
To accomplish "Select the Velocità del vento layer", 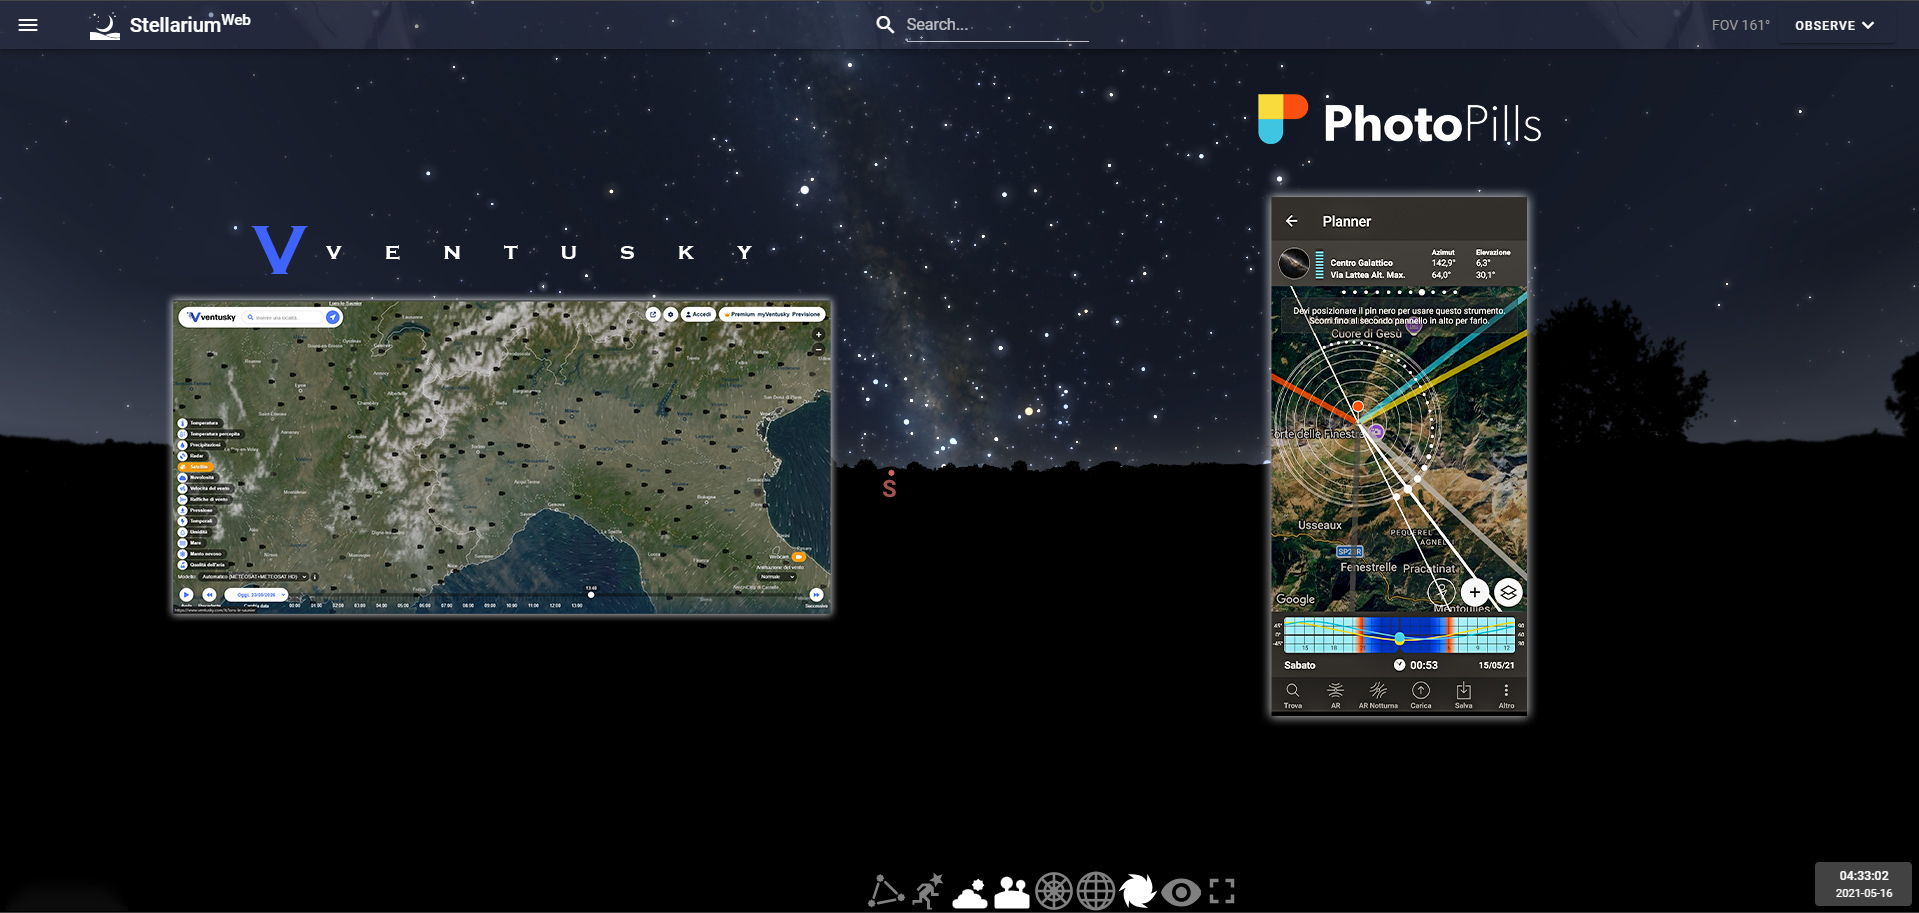I will [x=204, y=488].
